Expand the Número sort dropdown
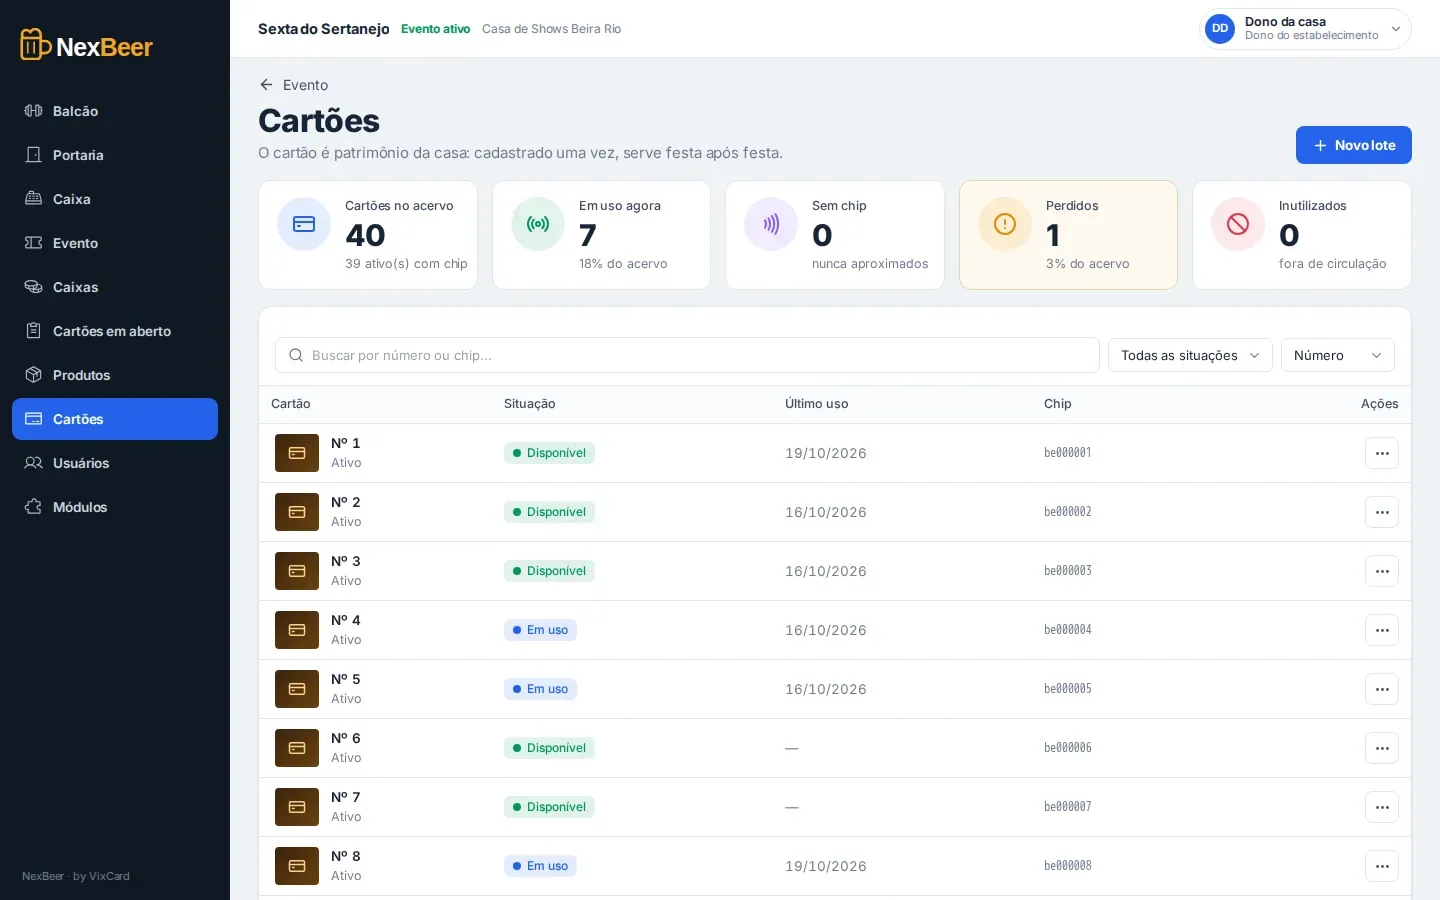This screenshot has width=1440, height=900. [1338, 355]
